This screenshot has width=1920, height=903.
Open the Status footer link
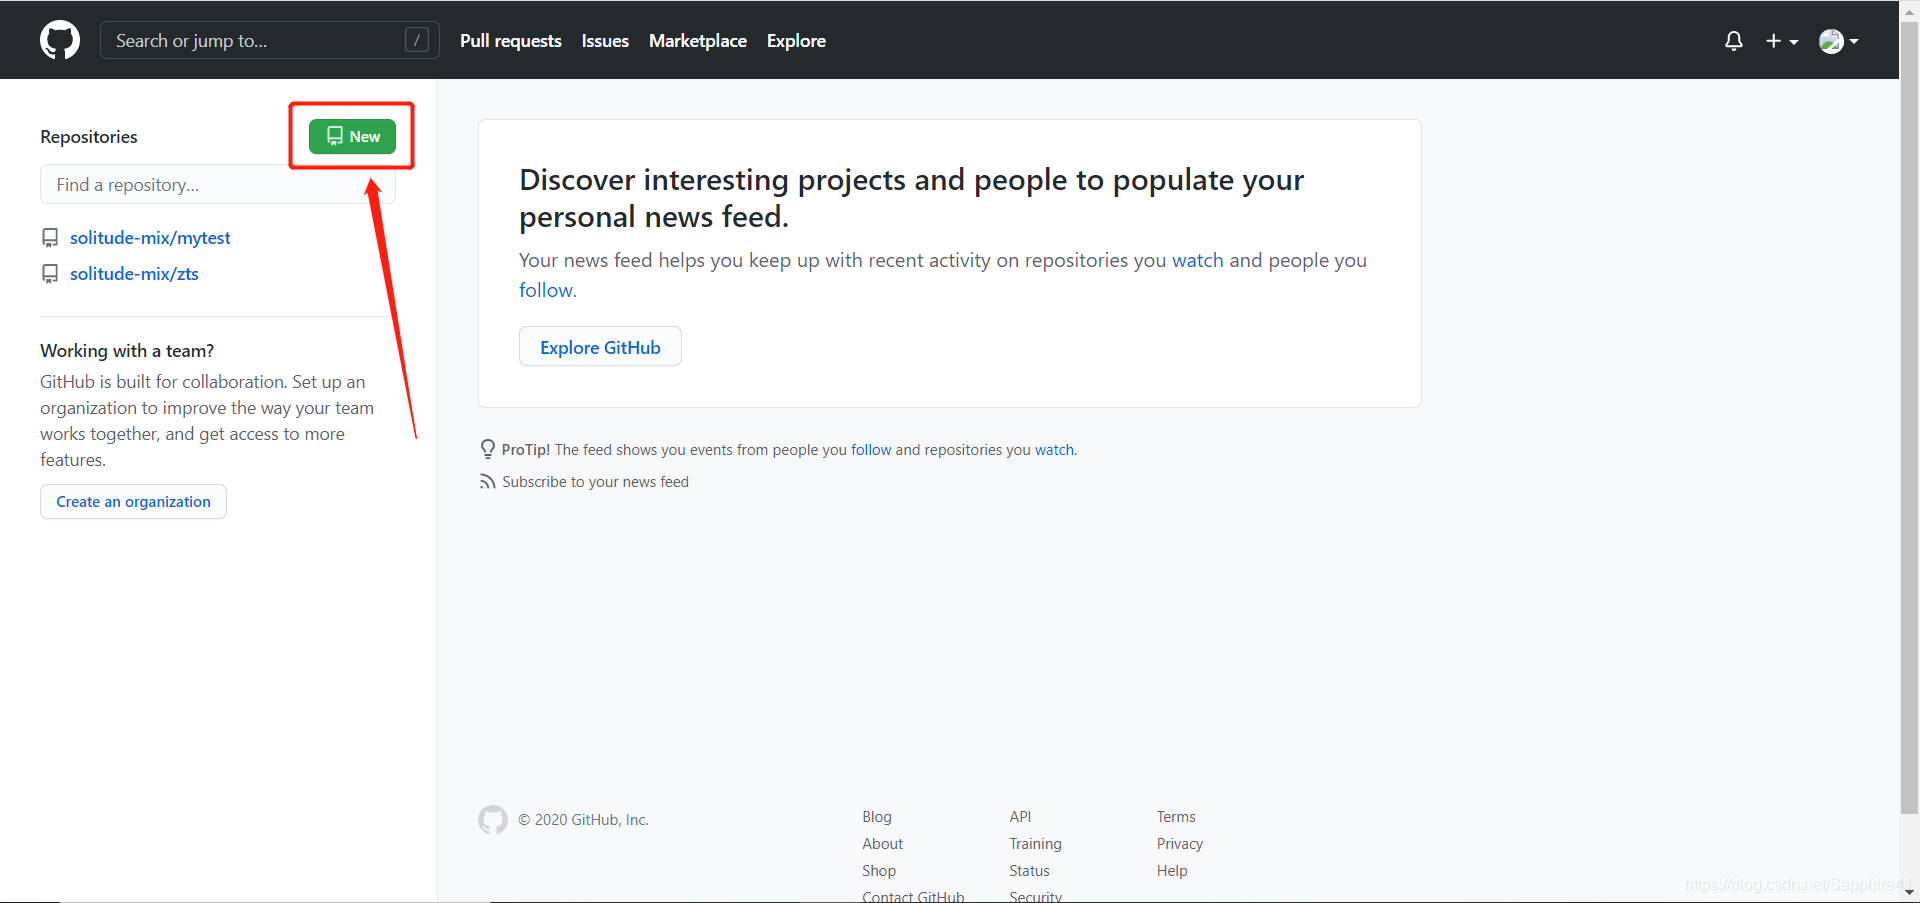click(x=1029, y=871)
